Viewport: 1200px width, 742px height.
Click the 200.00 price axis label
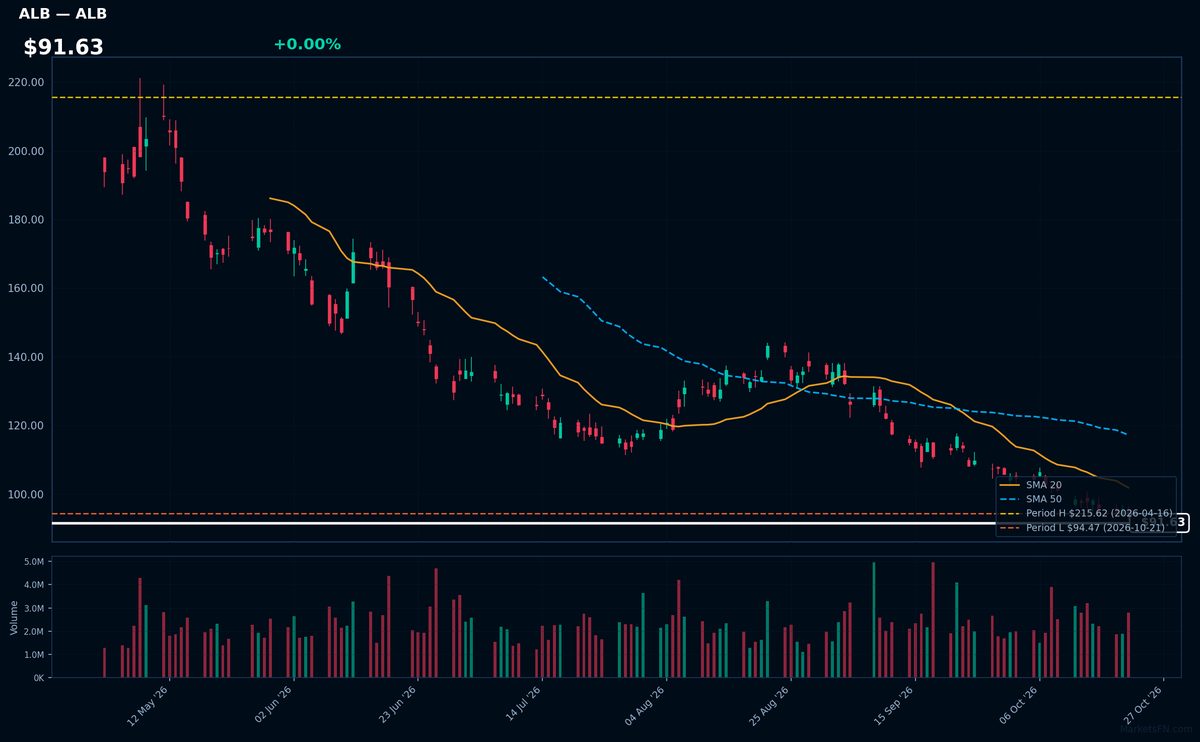[x=27, y=151]
